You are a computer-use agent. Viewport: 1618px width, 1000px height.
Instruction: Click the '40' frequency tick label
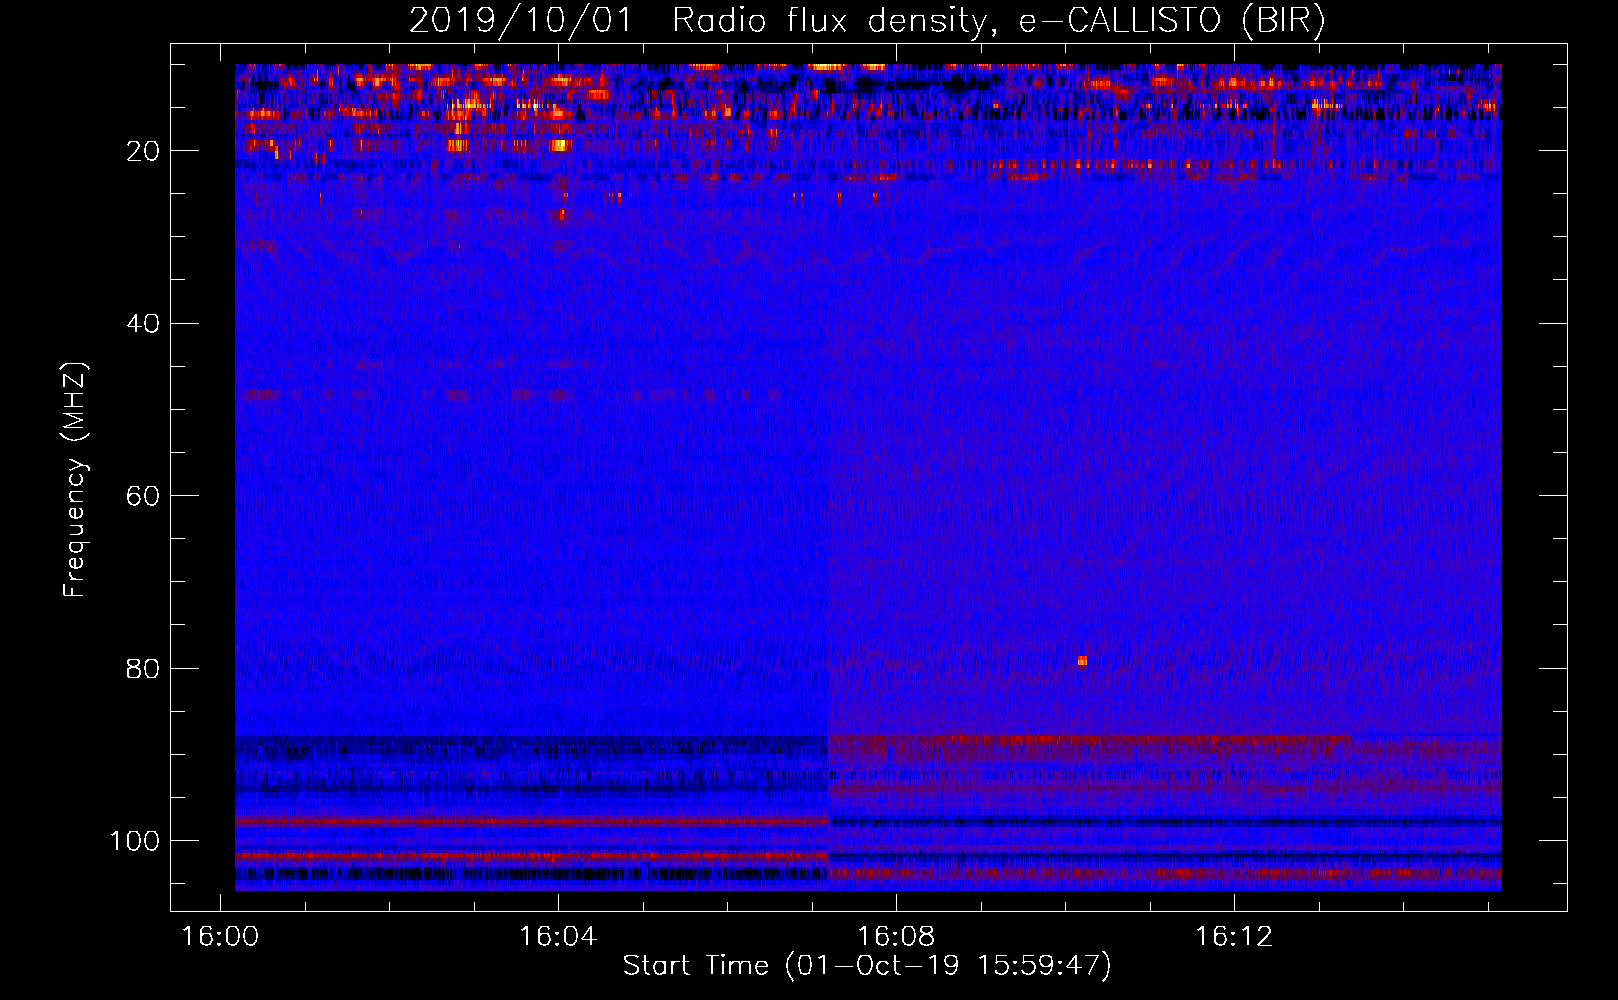144,324
